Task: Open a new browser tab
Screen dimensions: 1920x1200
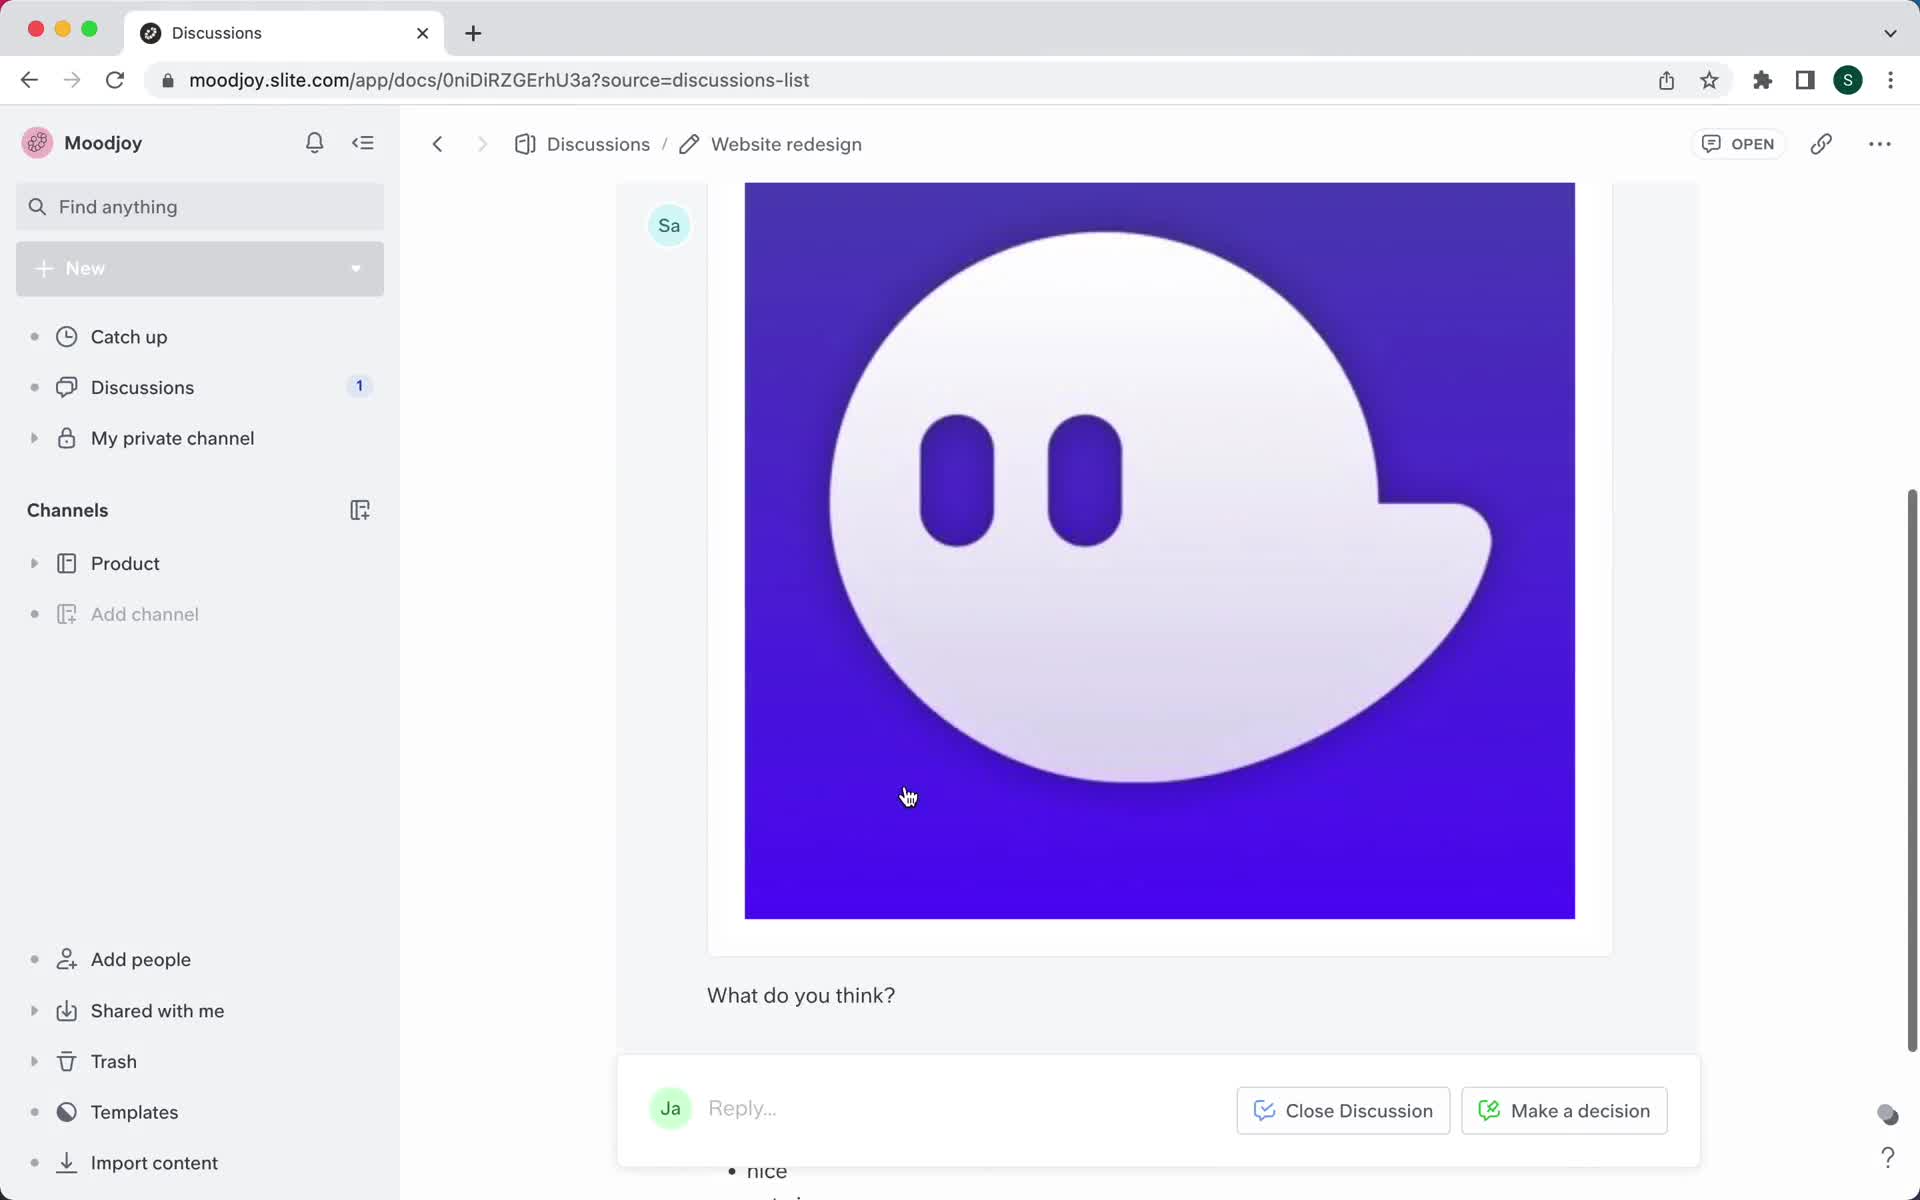Action: 473,33
